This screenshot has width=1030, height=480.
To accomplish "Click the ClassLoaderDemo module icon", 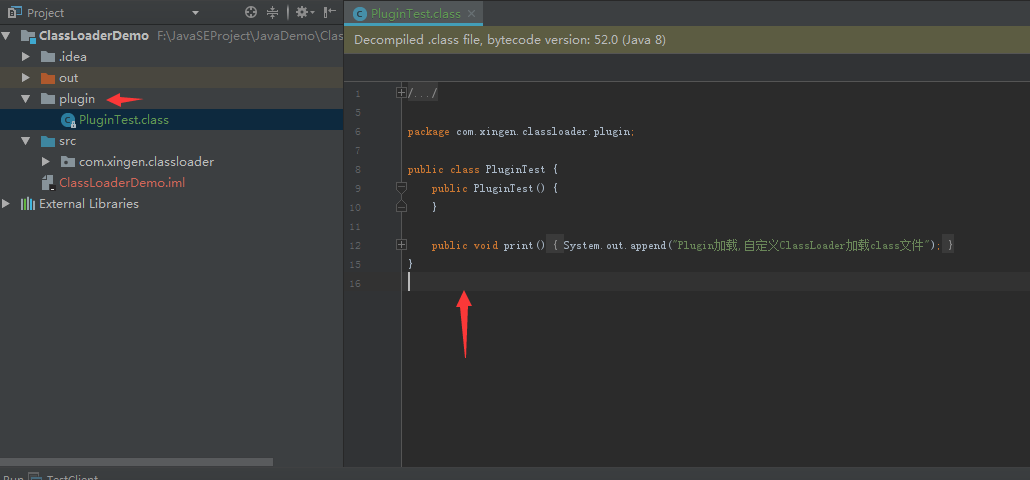I will 28,35.
